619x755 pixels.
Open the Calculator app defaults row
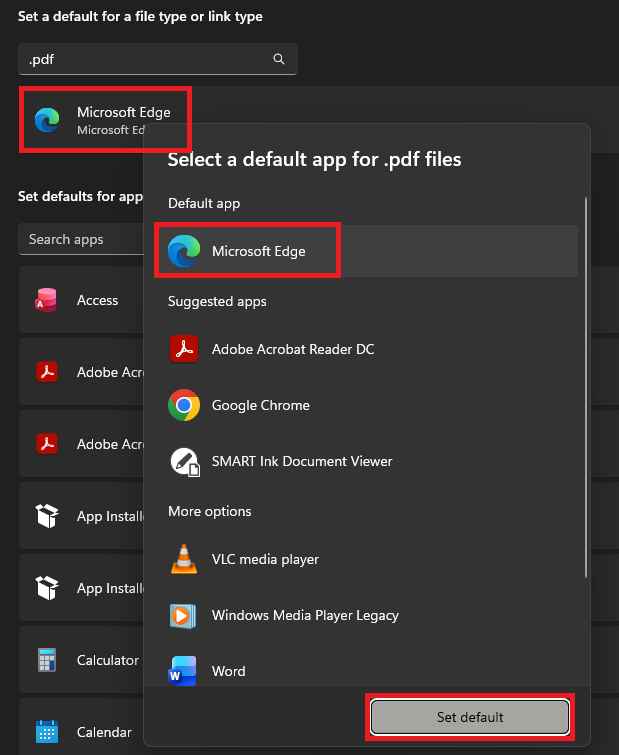pyautogui.click(x=81, y=660)
